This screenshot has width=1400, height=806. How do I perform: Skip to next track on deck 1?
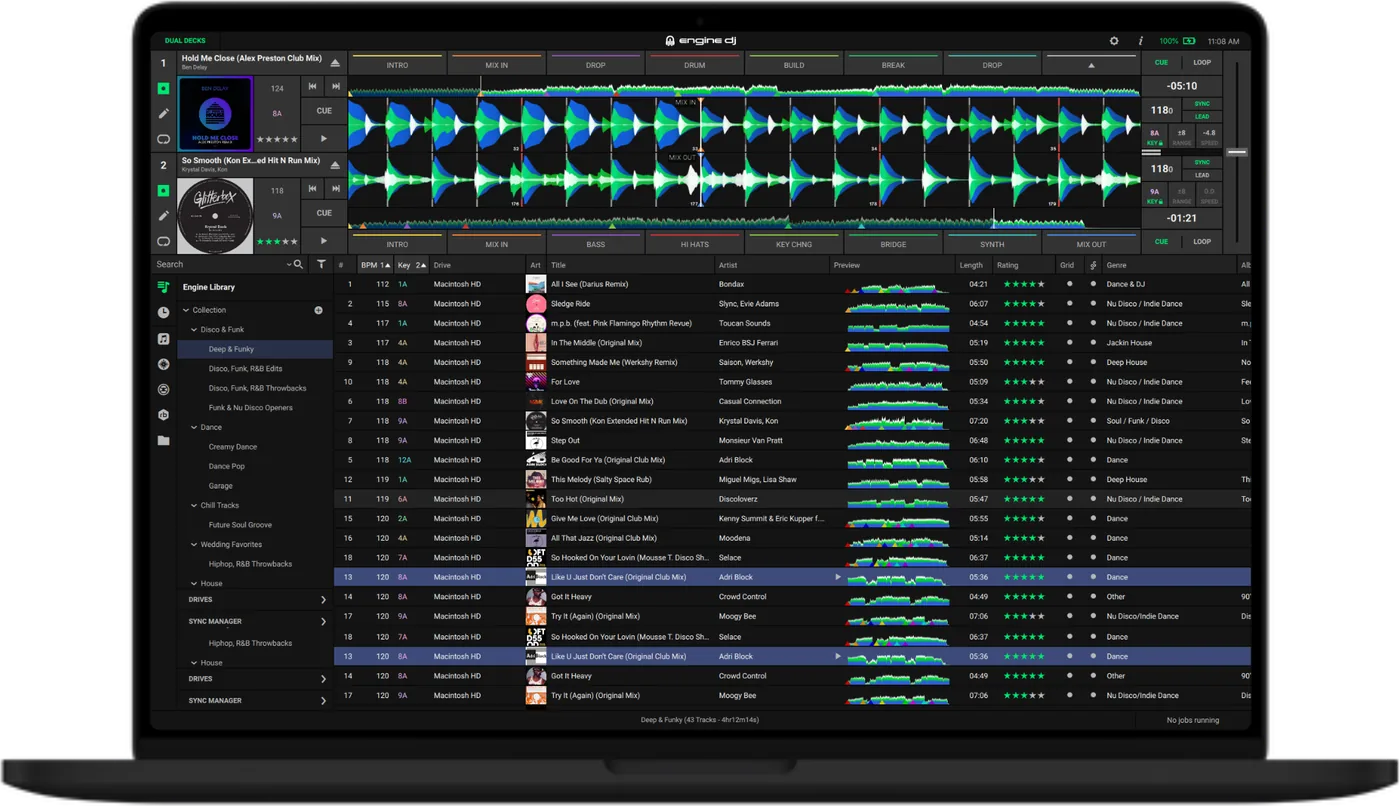click(336, 87)
